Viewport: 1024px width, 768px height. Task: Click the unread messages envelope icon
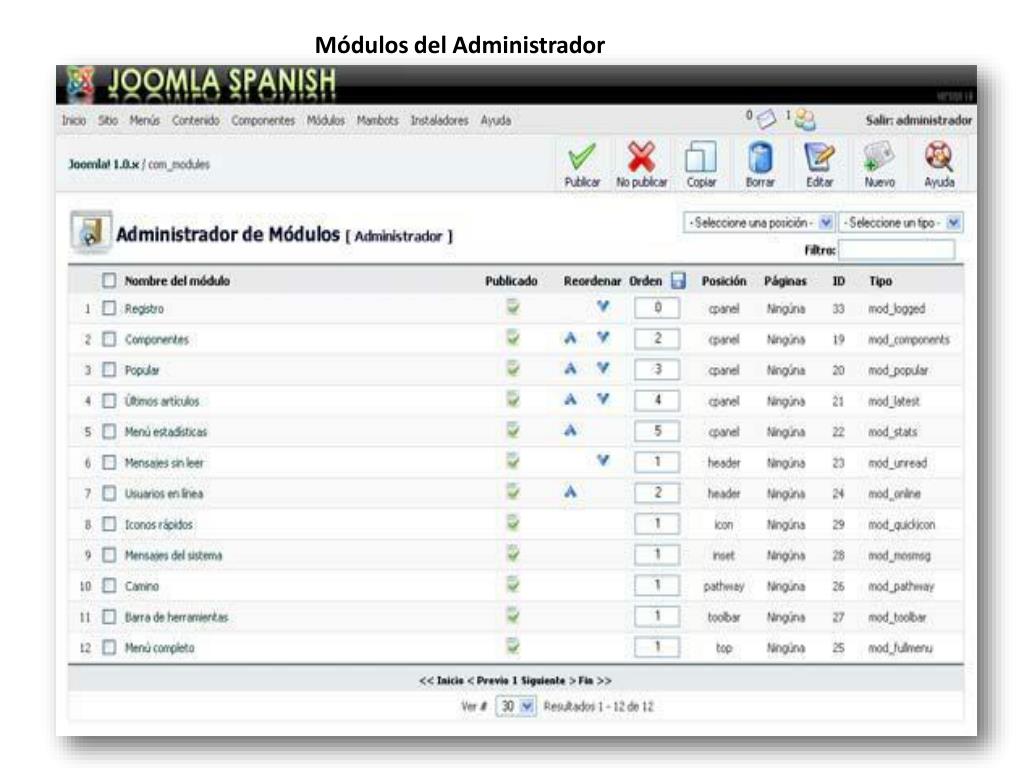(765, 119)
